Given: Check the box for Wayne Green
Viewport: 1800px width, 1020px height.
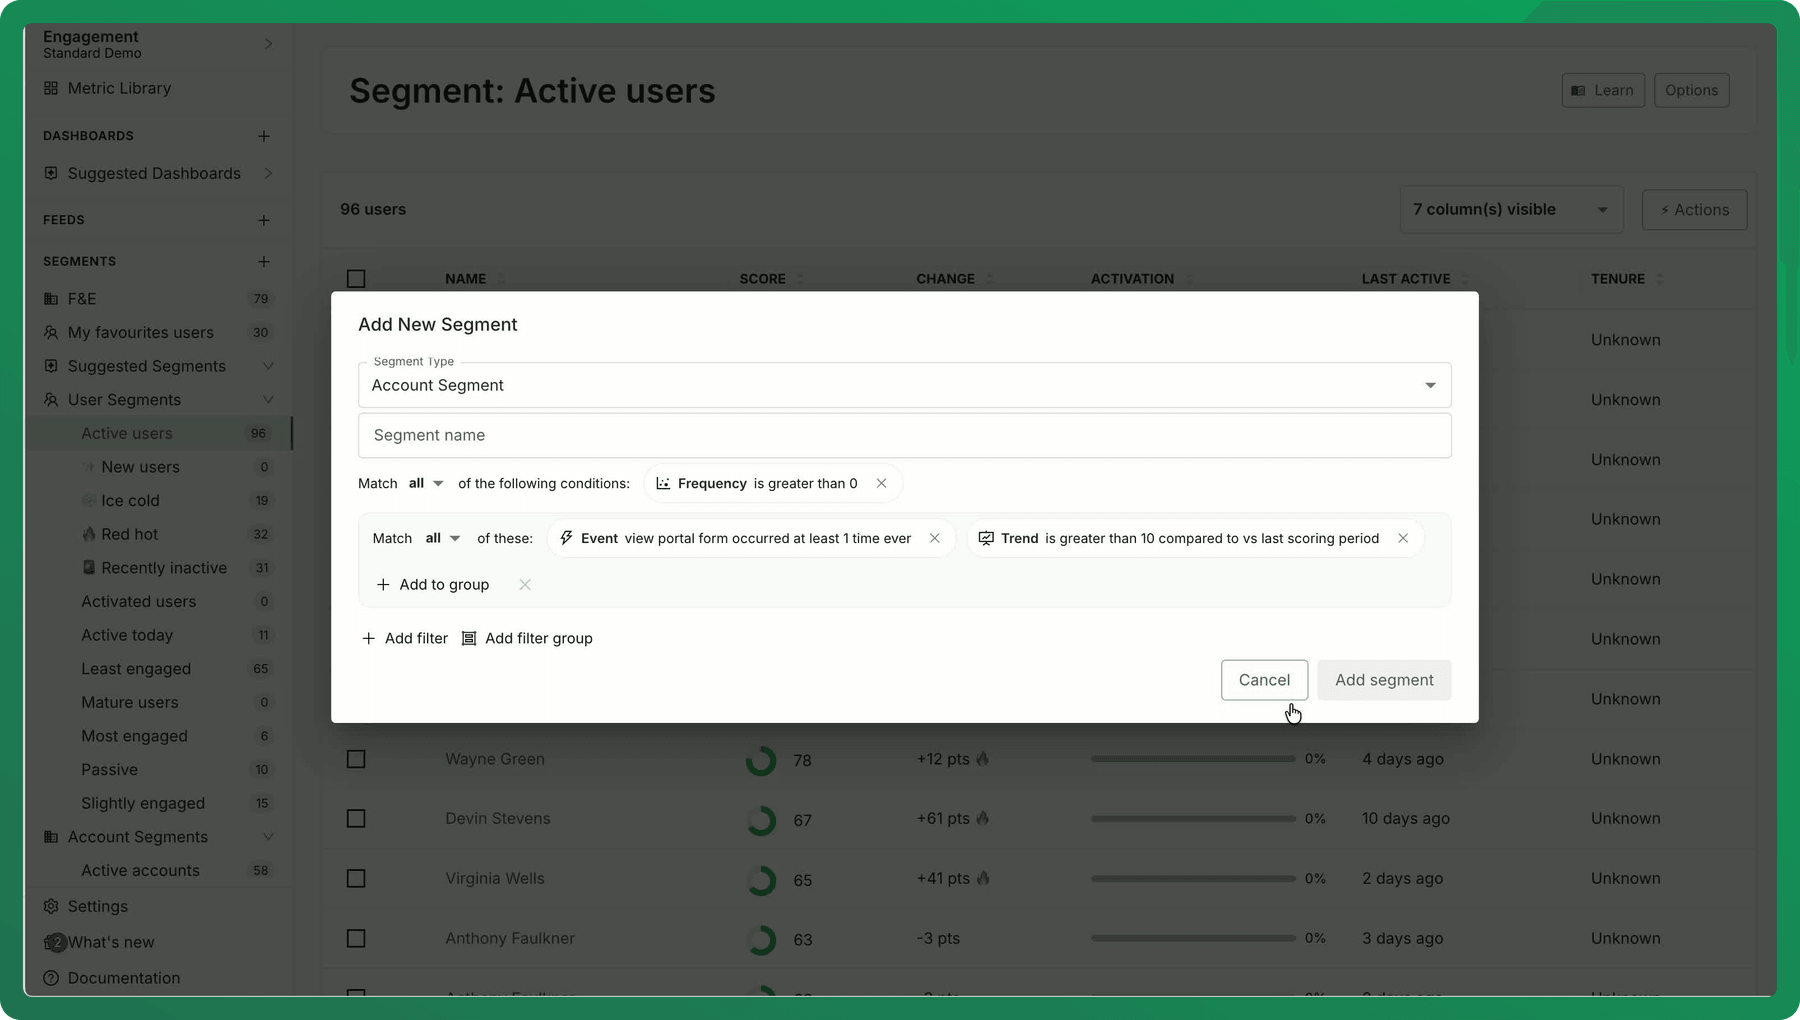Looking at the screenshot, I should (x=356, y=759).
